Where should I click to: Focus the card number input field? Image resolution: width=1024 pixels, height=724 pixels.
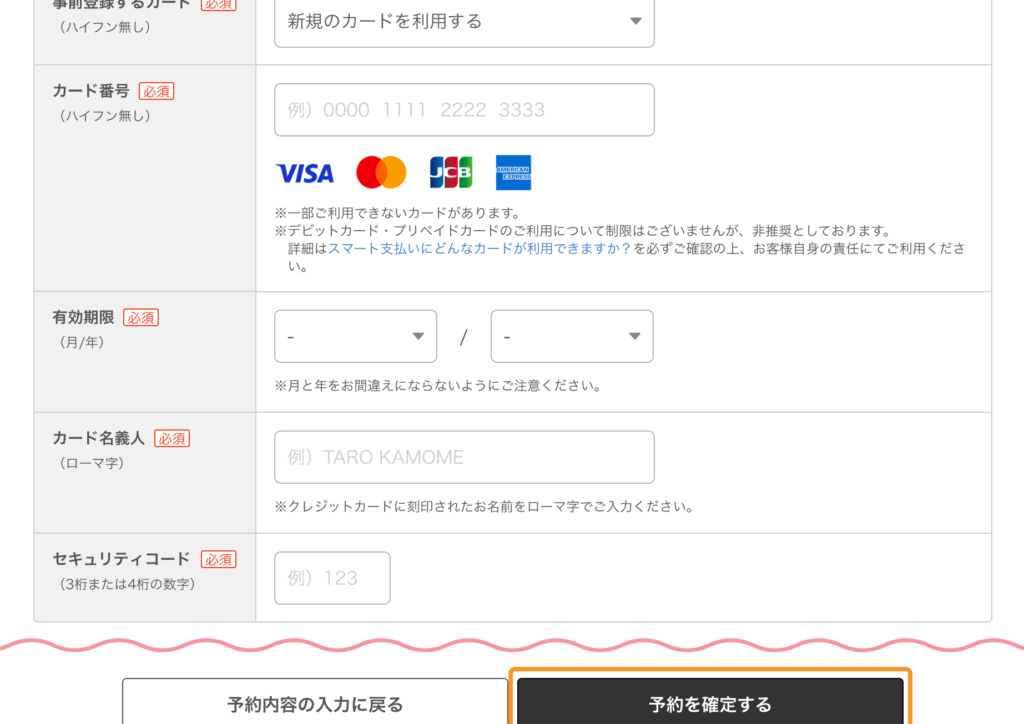click(464, 110)
